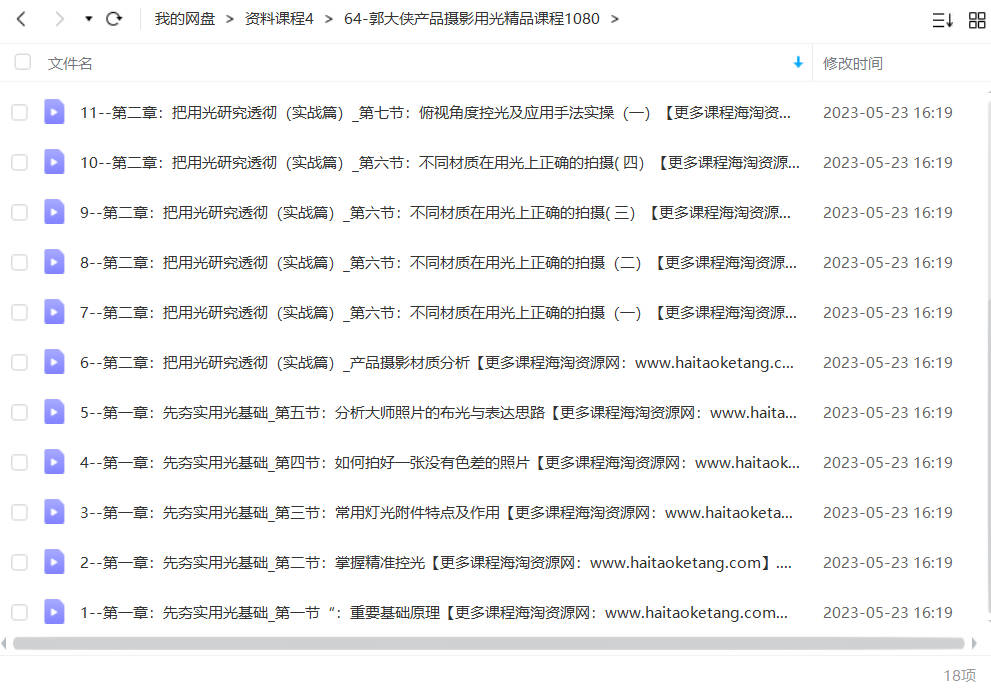Select file name 1--第一章 第一节 重要基础原理

434,612
